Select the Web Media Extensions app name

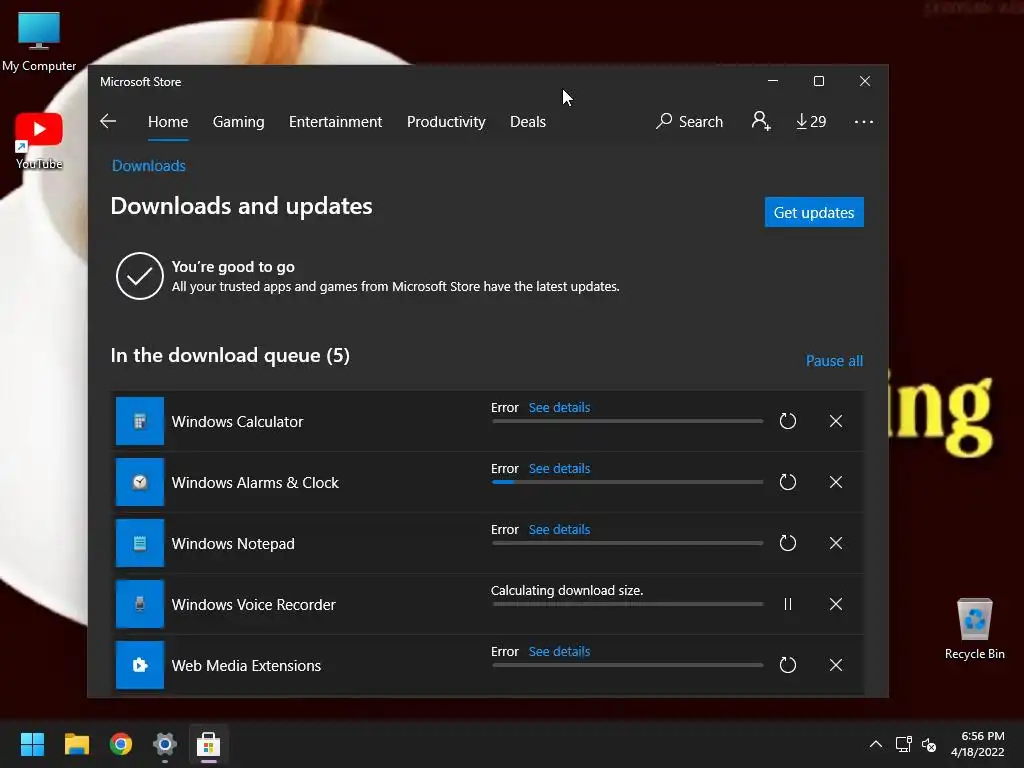point(246,665)
